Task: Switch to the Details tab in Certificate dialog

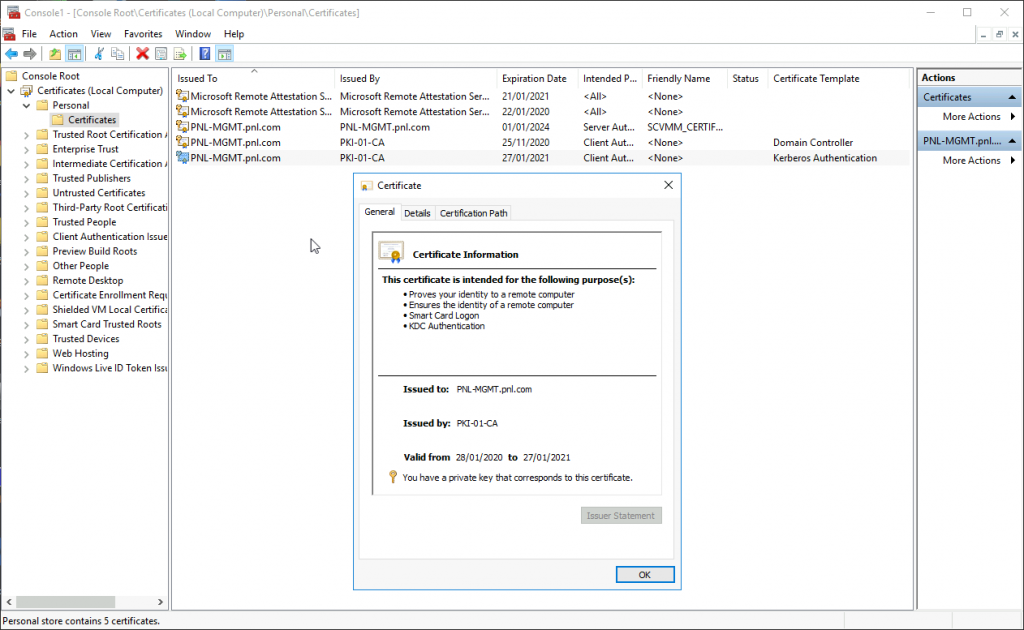Action: pos(417,212)
